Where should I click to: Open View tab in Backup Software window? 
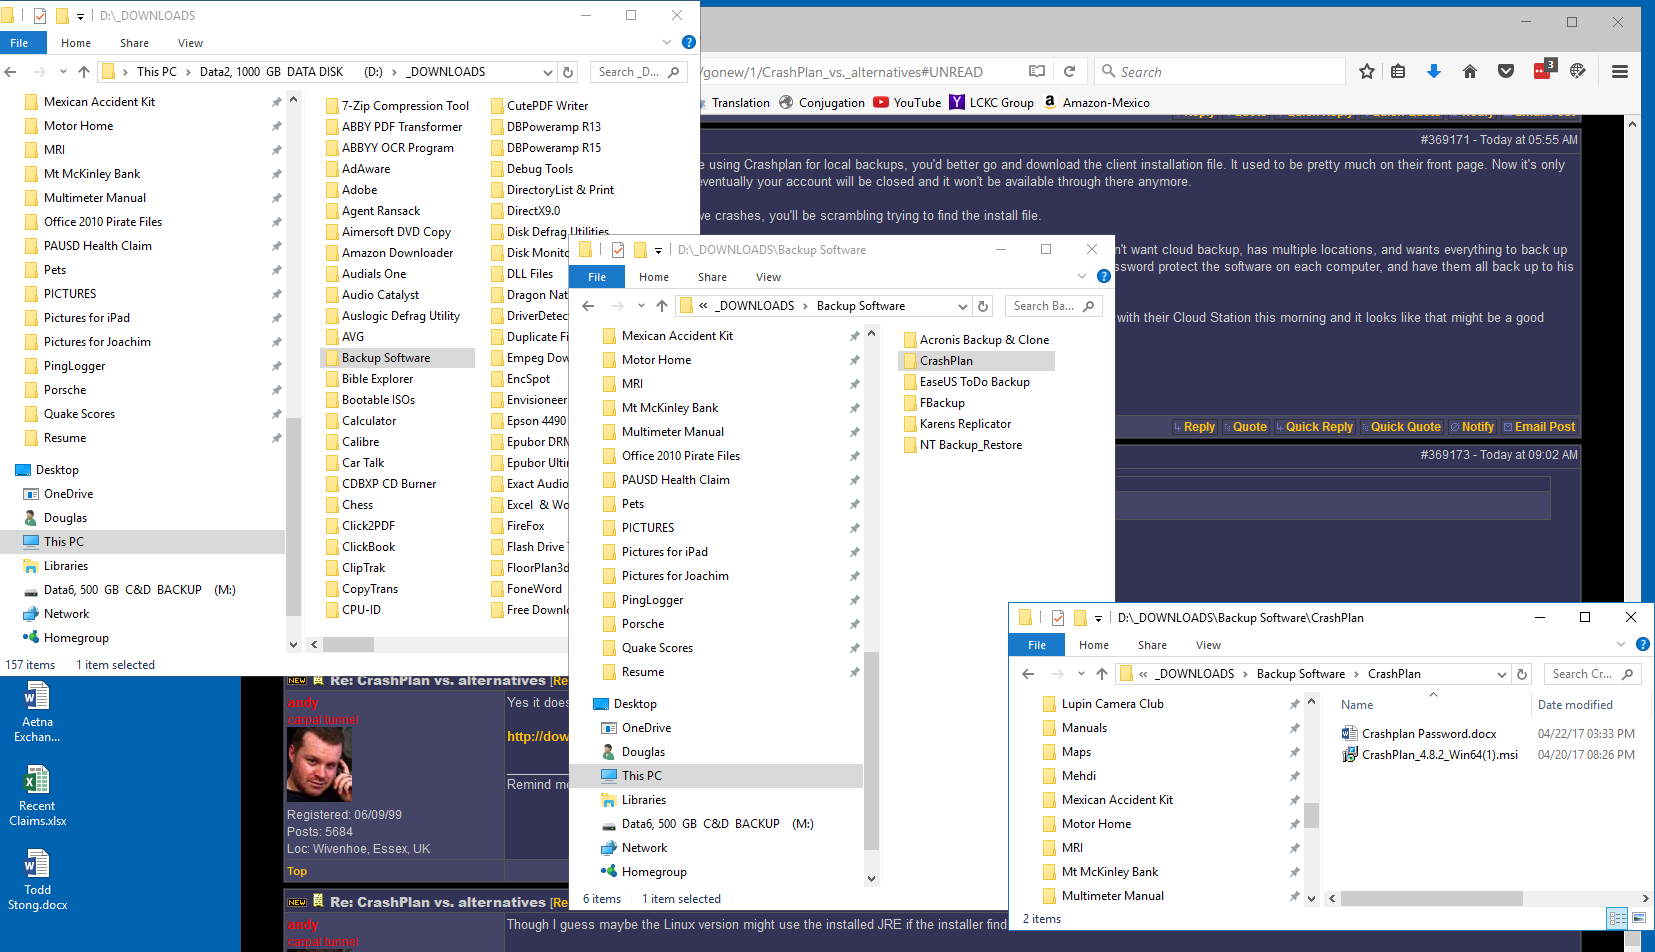tap(768, 277)
